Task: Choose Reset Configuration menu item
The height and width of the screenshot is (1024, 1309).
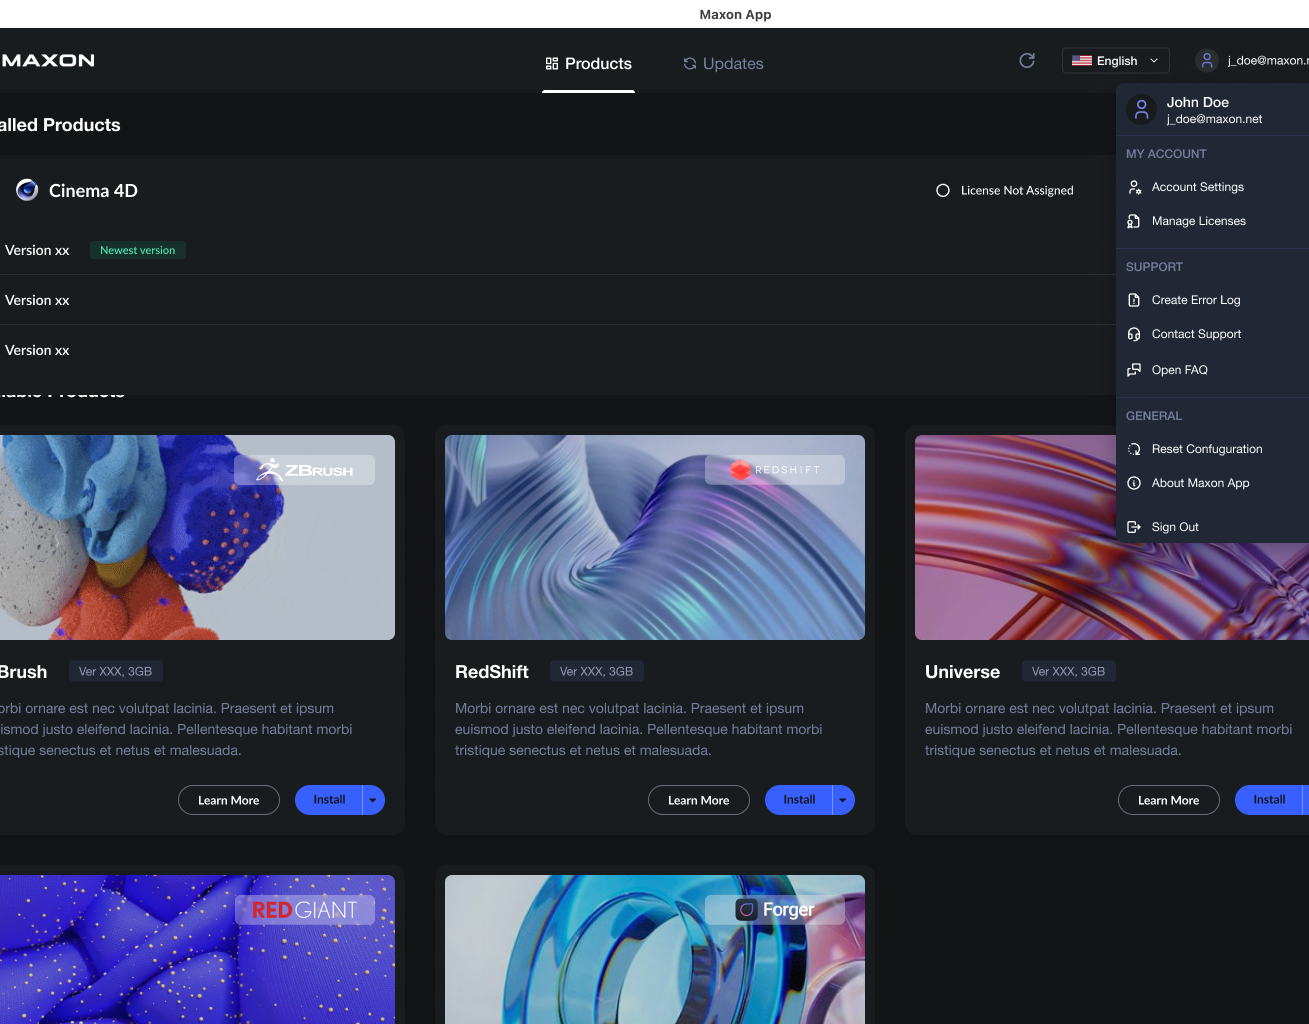Action: coord(1212,449)
